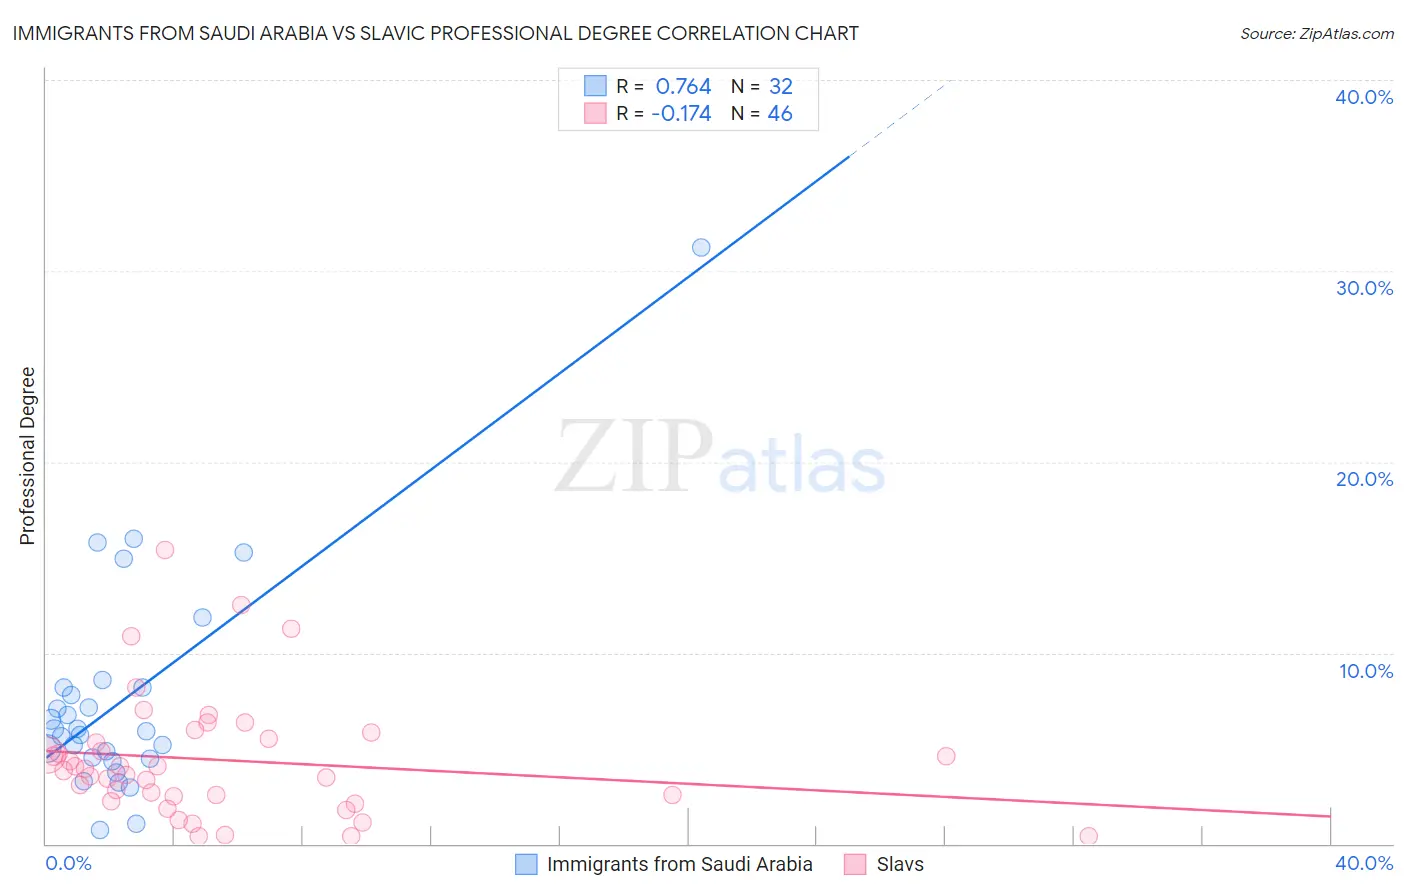
Task: Click the 40.0% x-axis label
Action: (1364, 863)
